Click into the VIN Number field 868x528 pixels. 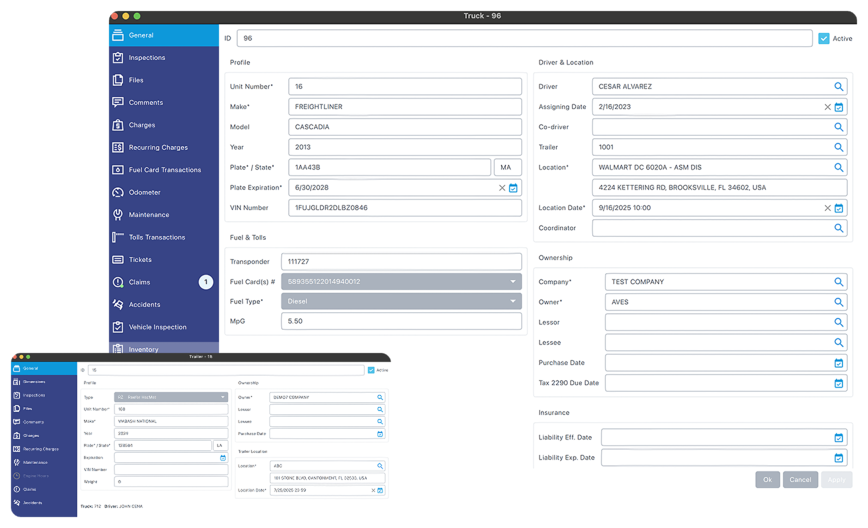click(404, 208)
